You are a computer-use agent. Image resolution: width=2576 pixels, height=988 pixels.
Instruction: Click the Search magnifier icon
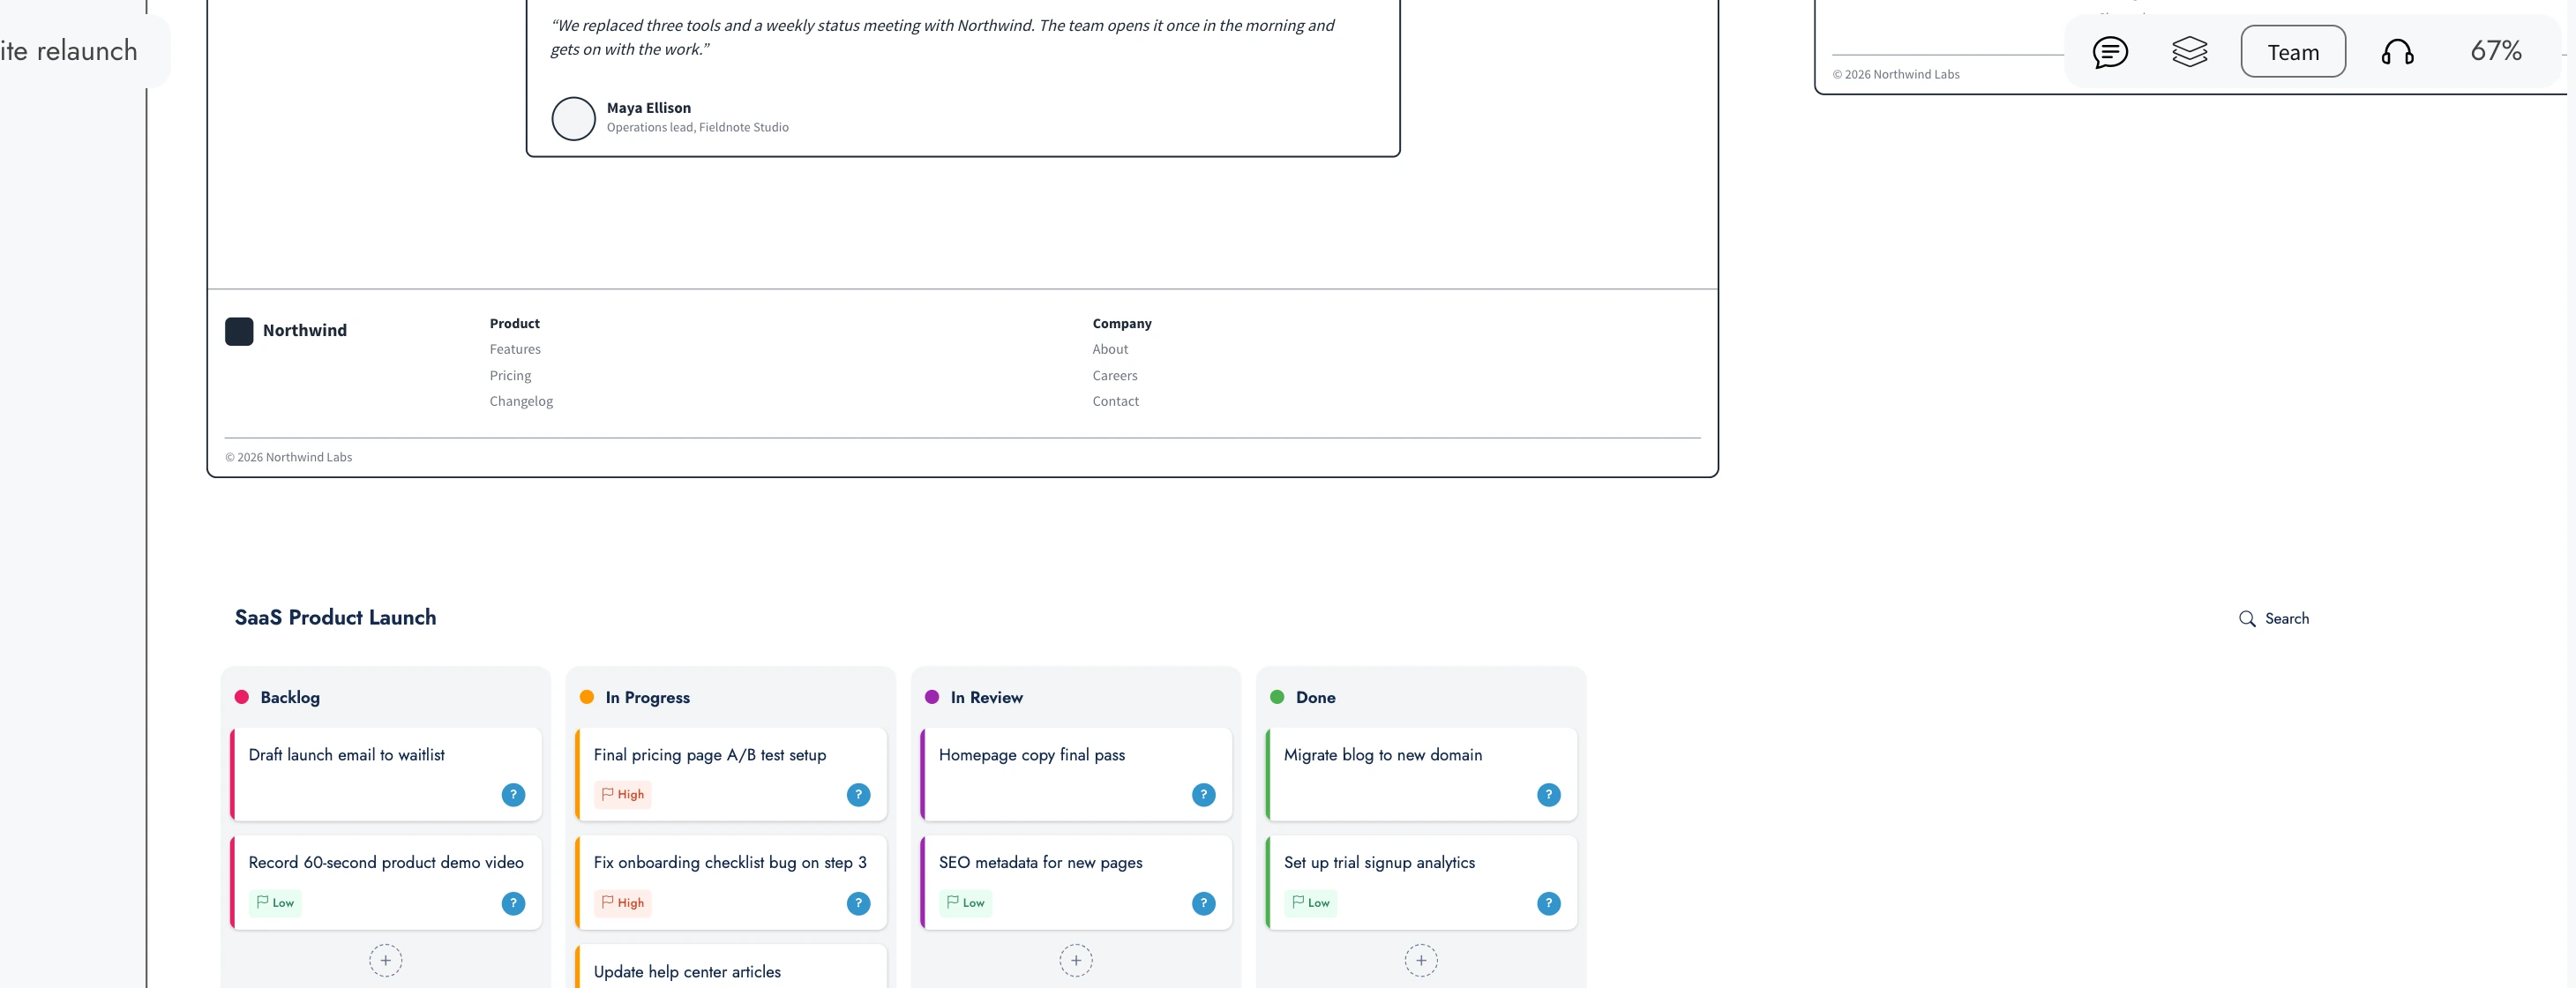pos(2247,619)
